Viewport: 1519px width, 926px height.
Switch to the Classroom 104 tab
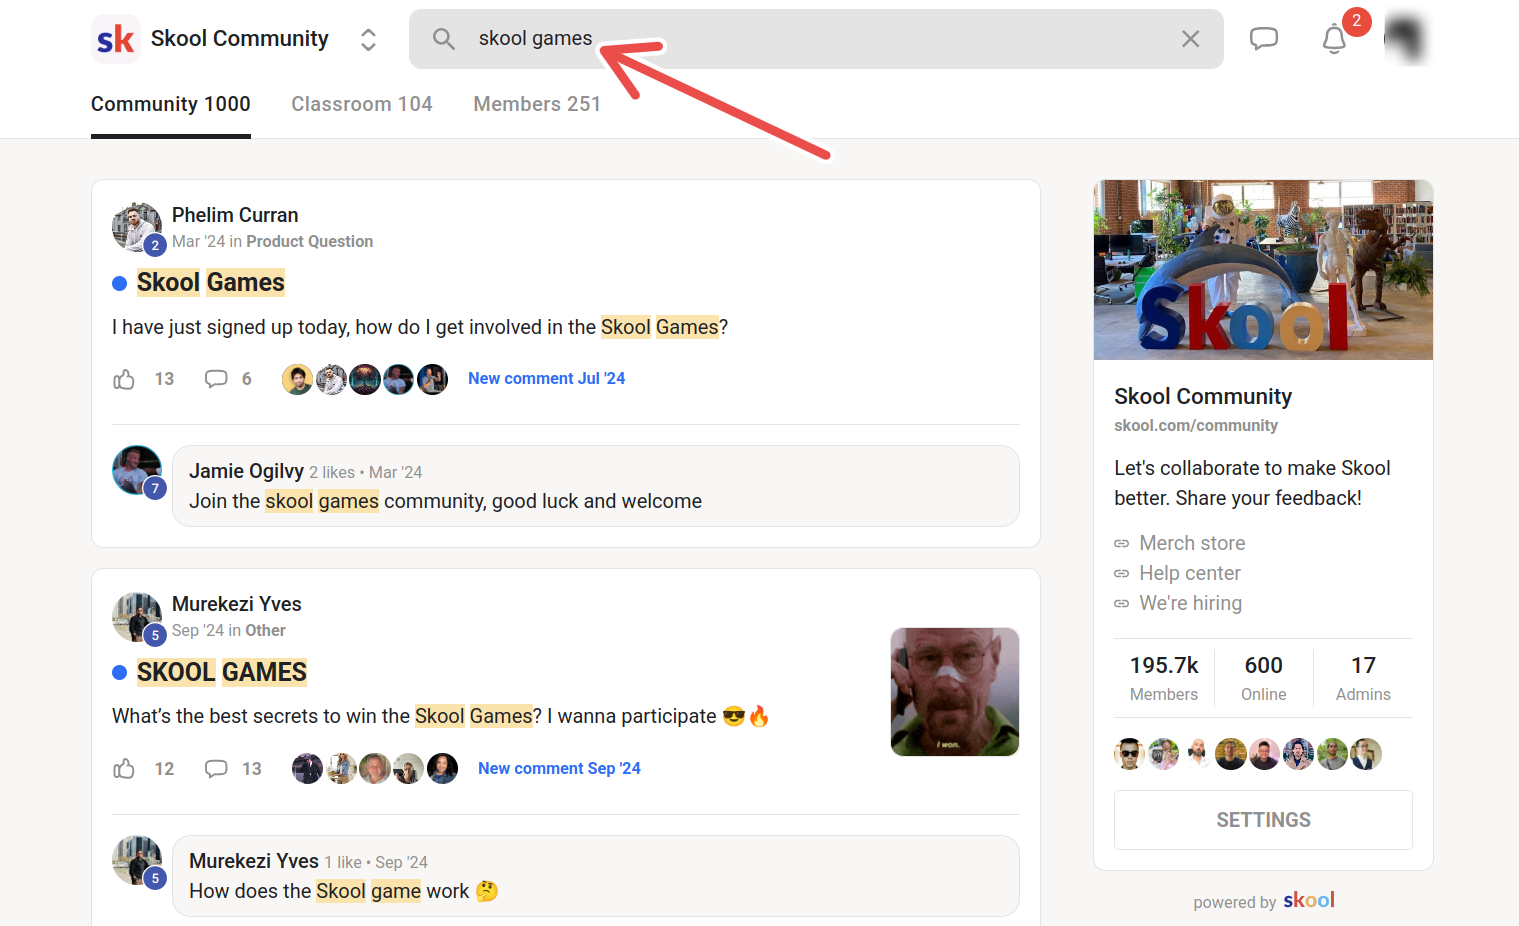[362, 104]
